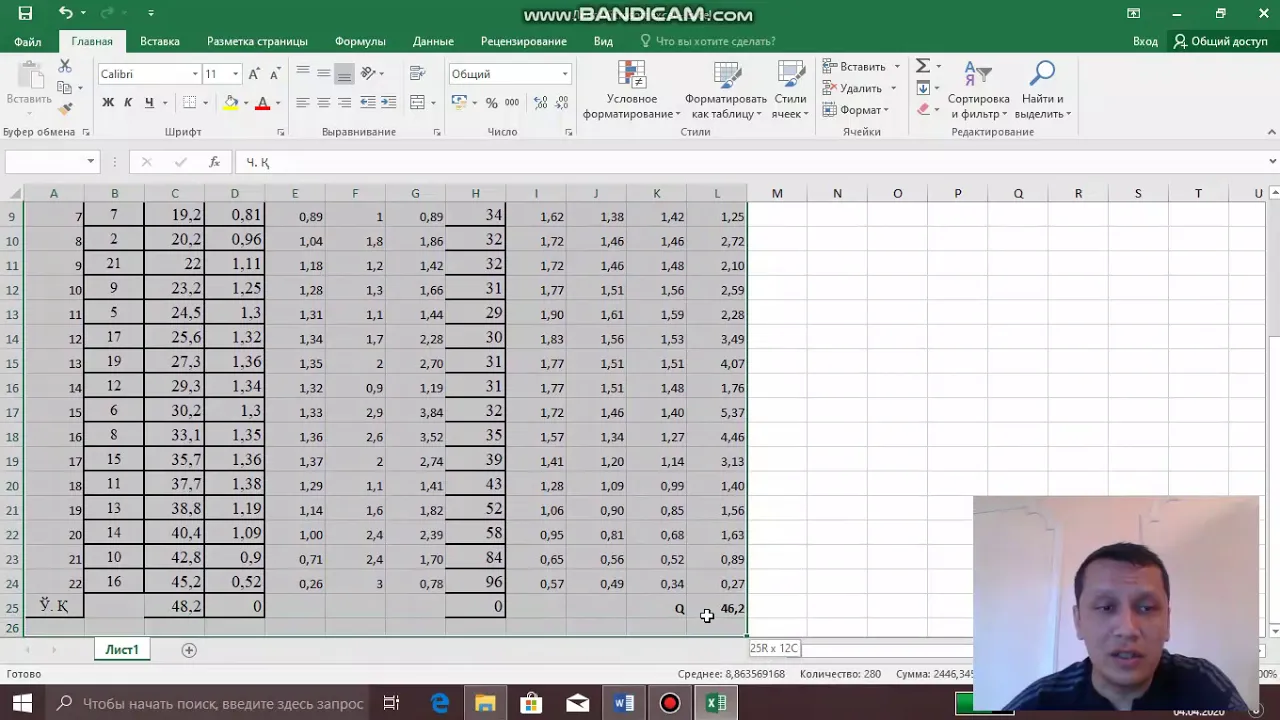Align cell text to the right

[x=344, y=103]
